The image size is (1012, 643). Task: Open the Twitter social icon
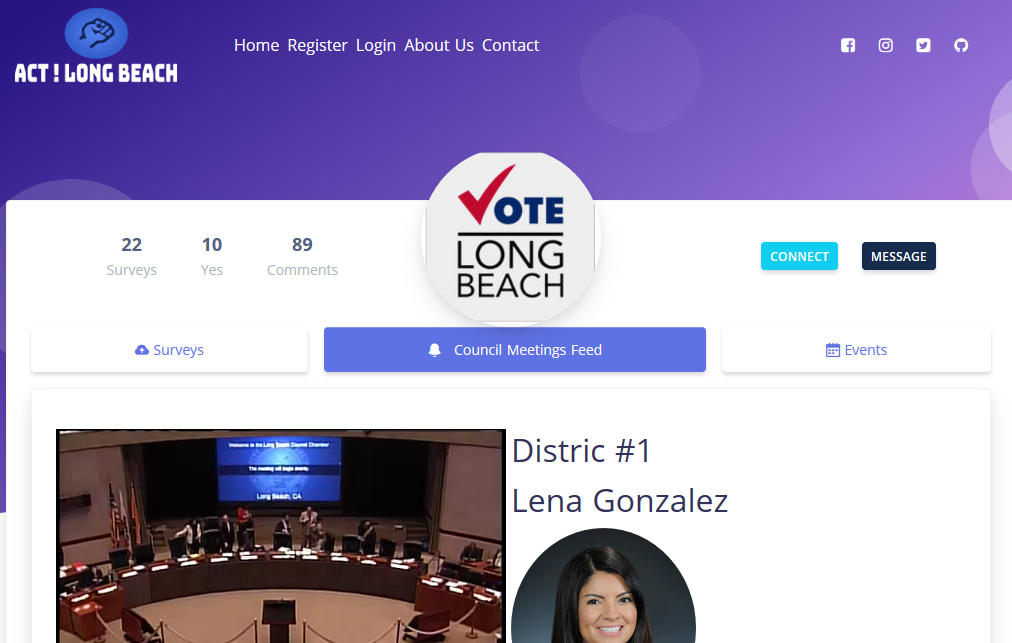(x=923, y=45)
